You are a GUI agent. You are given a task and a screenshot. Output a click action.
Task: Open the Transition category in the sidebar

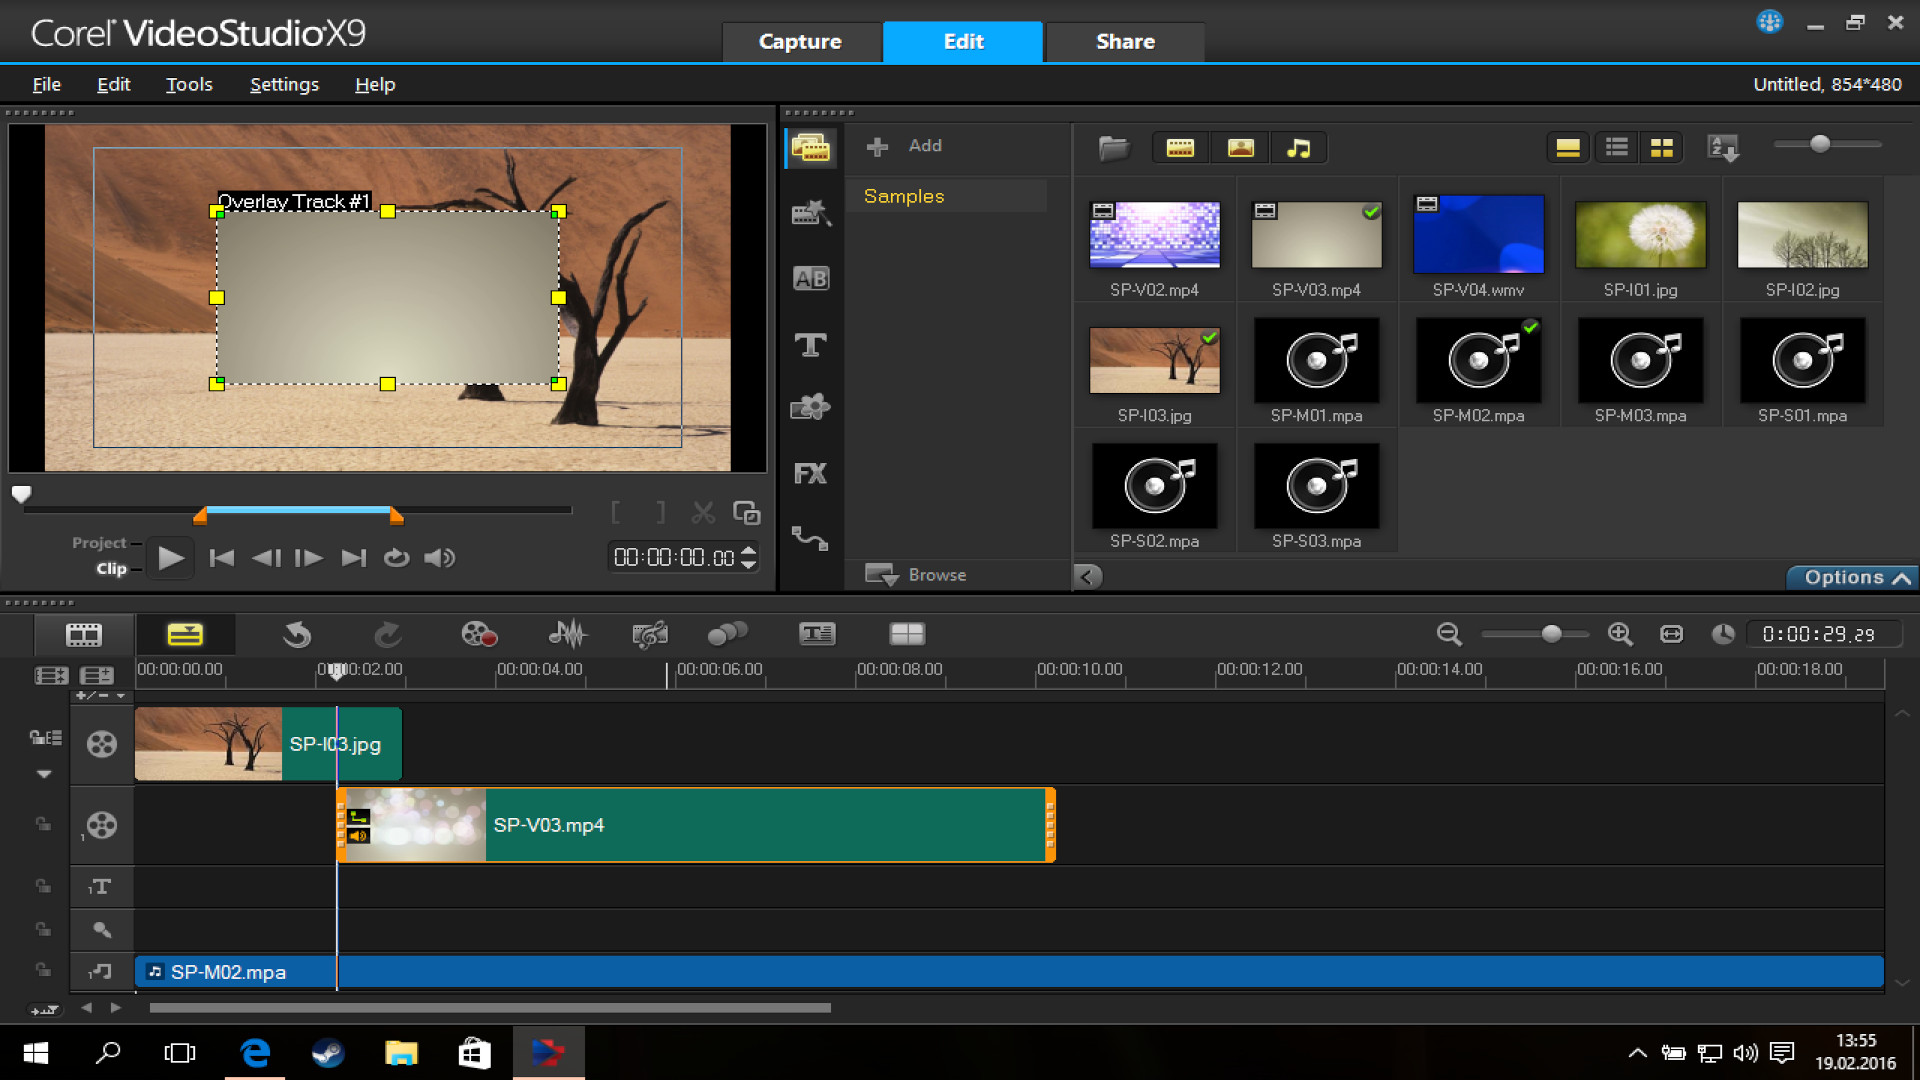(x=811, y=278)
